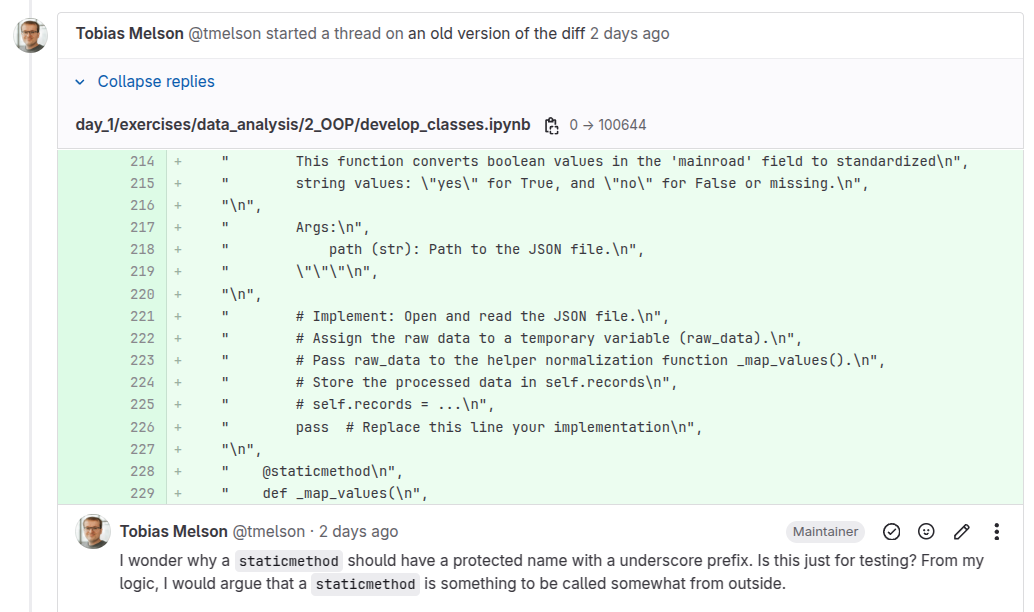Open the develop_classes.ipynb file link
The height and width of the screenshot is (612, 1034).
point(303,125)
